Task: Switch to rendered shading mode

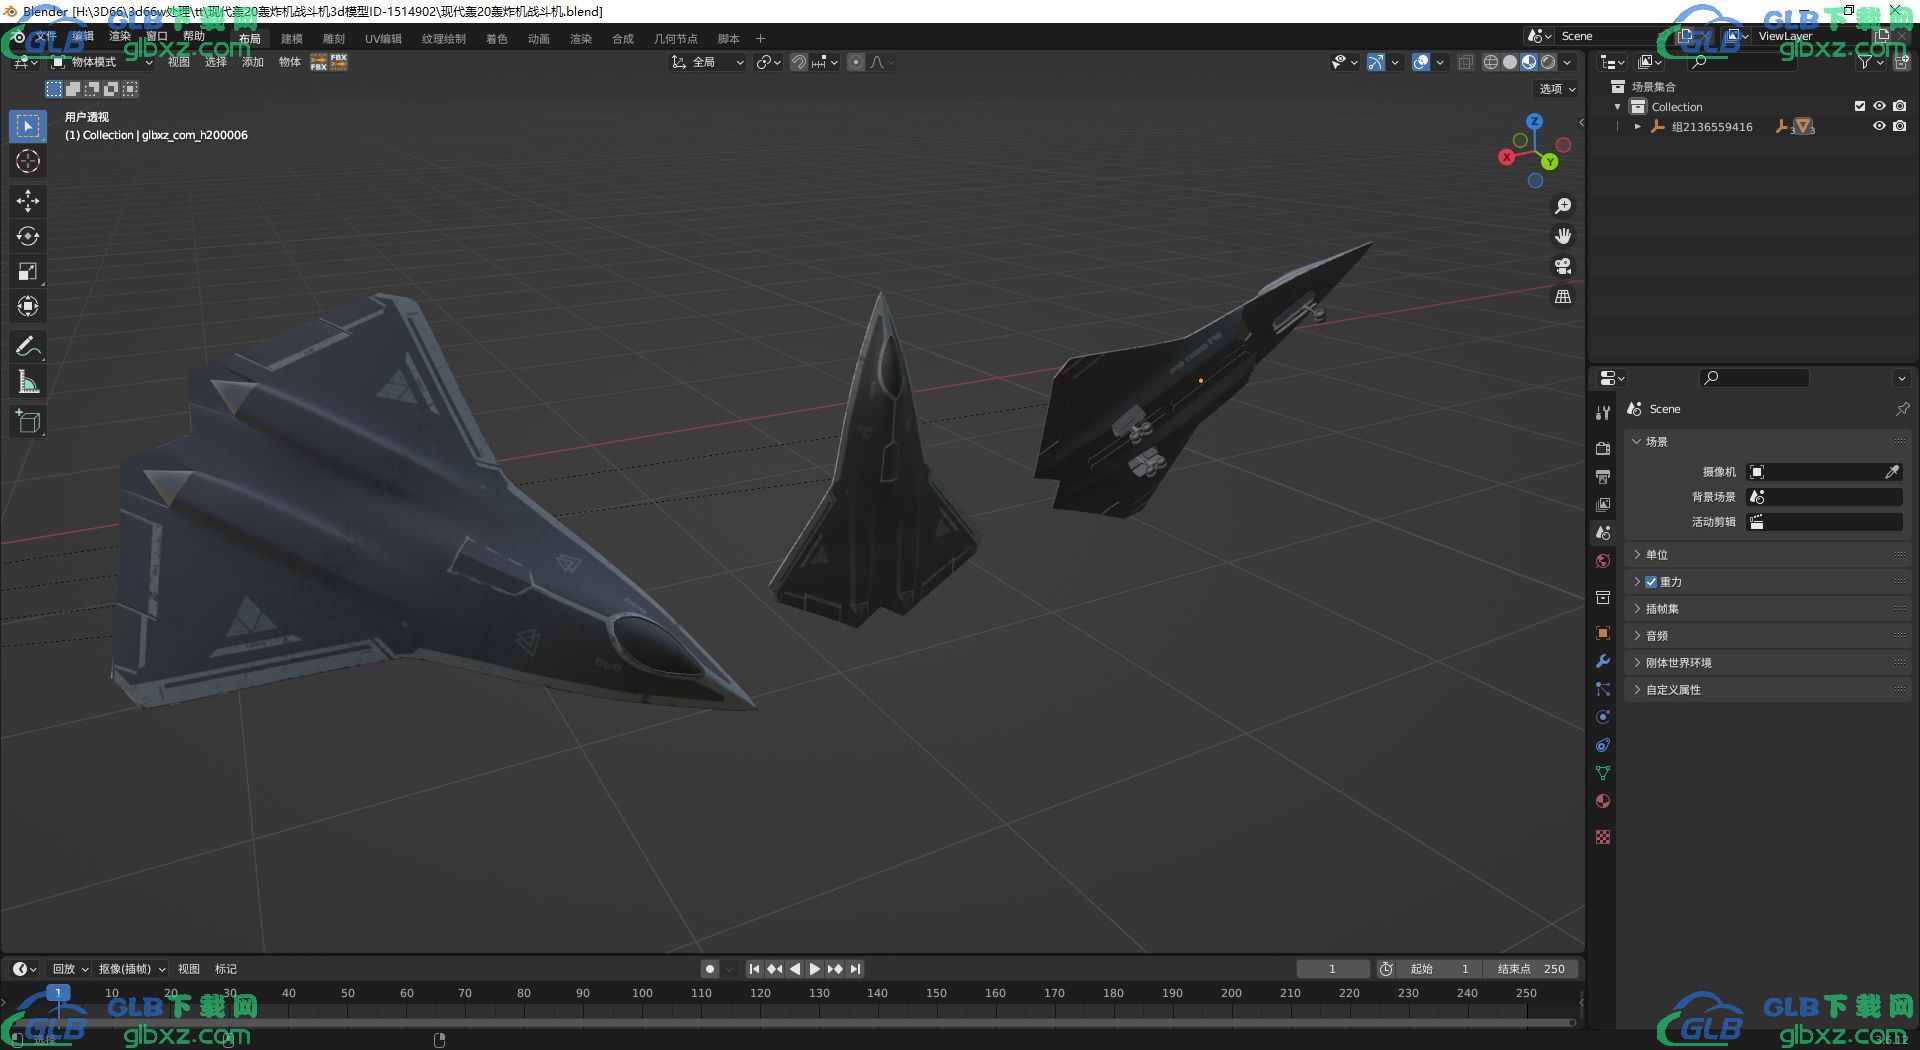Action: pyautogui.click(x=1548, y=62)
